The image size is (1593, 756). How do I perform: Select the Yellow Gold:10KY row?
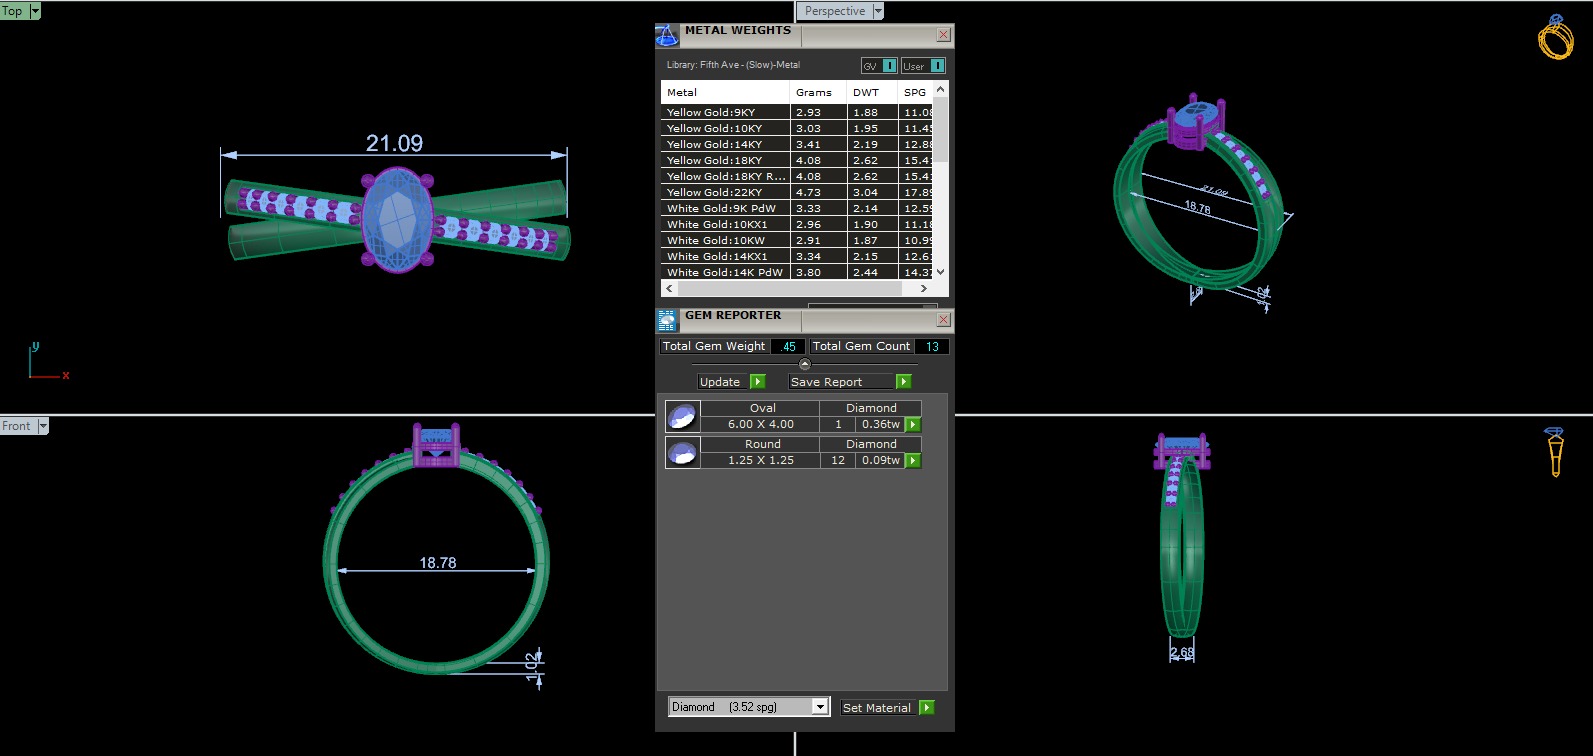[x=797, y=128]
